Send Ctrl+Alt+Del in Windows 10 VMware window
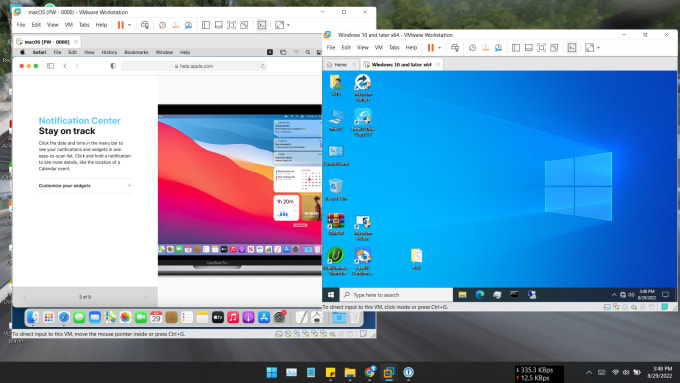Image resolution: width=680 pixels, height=383 pixels. coord(455,48)
